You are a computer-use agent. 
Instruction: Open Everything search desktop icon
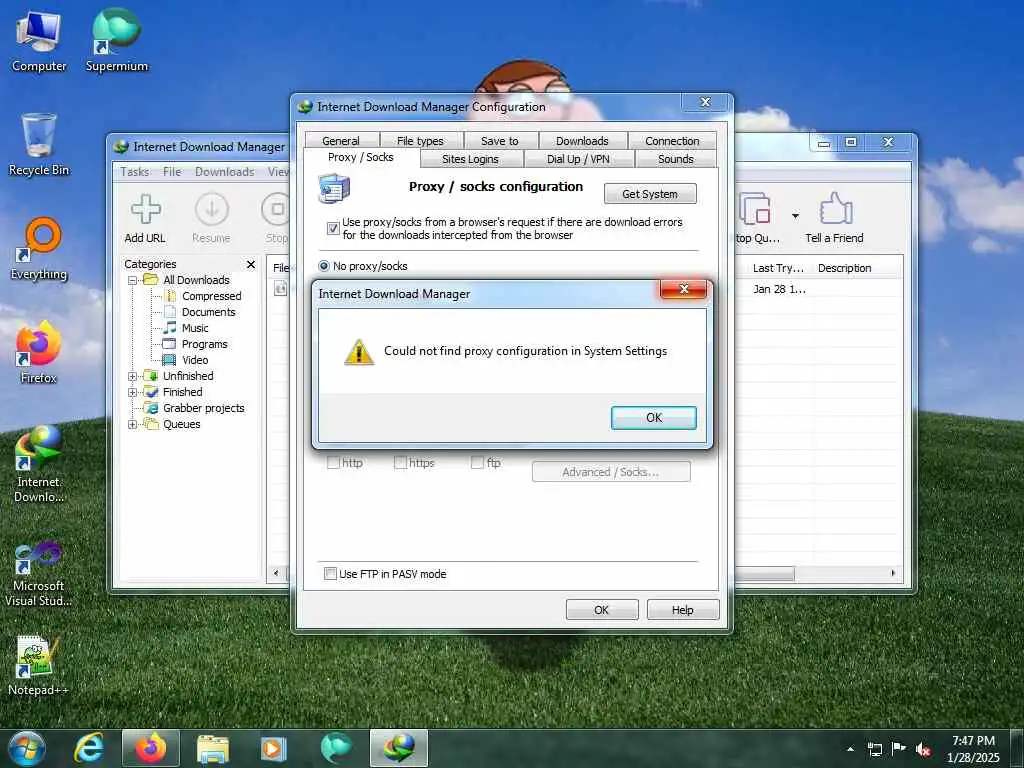click(x=39, y=249)
